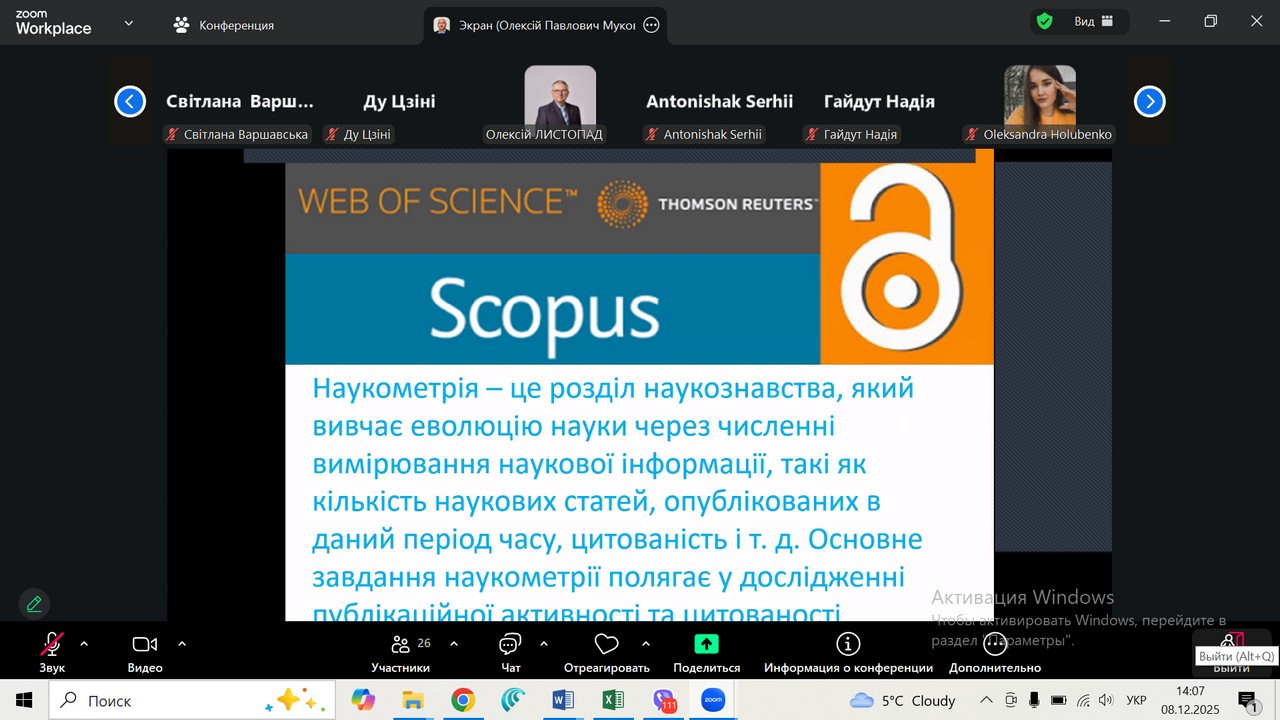The image size is (1280, 720).
Task: Open Windows Start menu
Action: click(24, 700)
